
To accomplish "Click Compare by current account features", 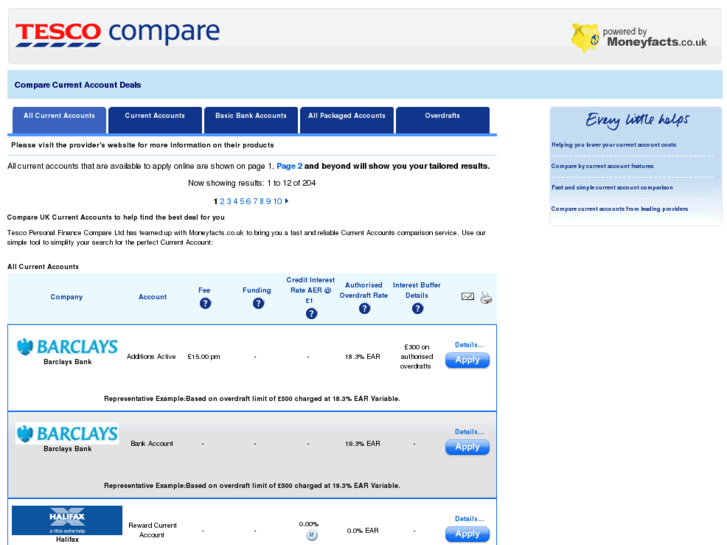I will [x=602, y=166].
